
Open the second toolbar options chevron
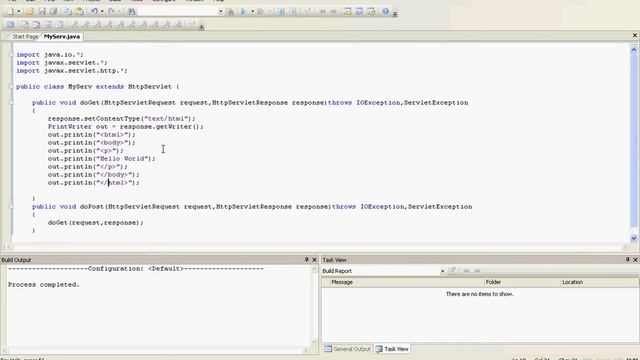tap(202, 27)
